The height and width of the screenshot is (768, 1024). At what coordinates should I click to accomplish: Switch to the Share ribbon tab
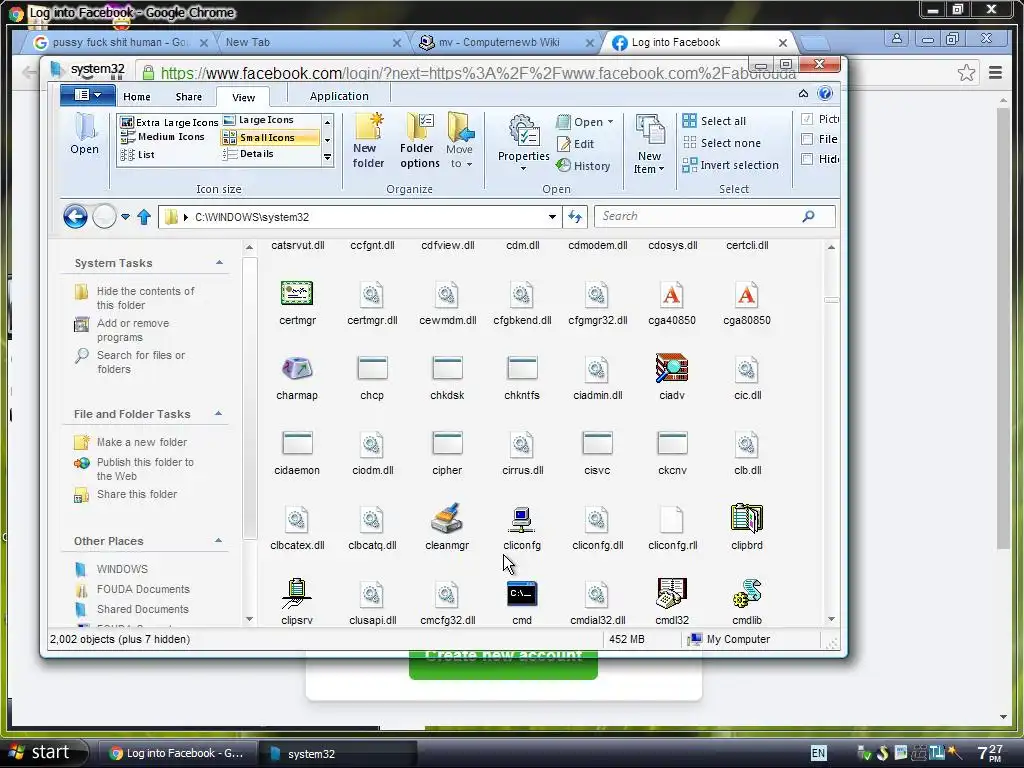pyautogui.click(x=189, y=97)
